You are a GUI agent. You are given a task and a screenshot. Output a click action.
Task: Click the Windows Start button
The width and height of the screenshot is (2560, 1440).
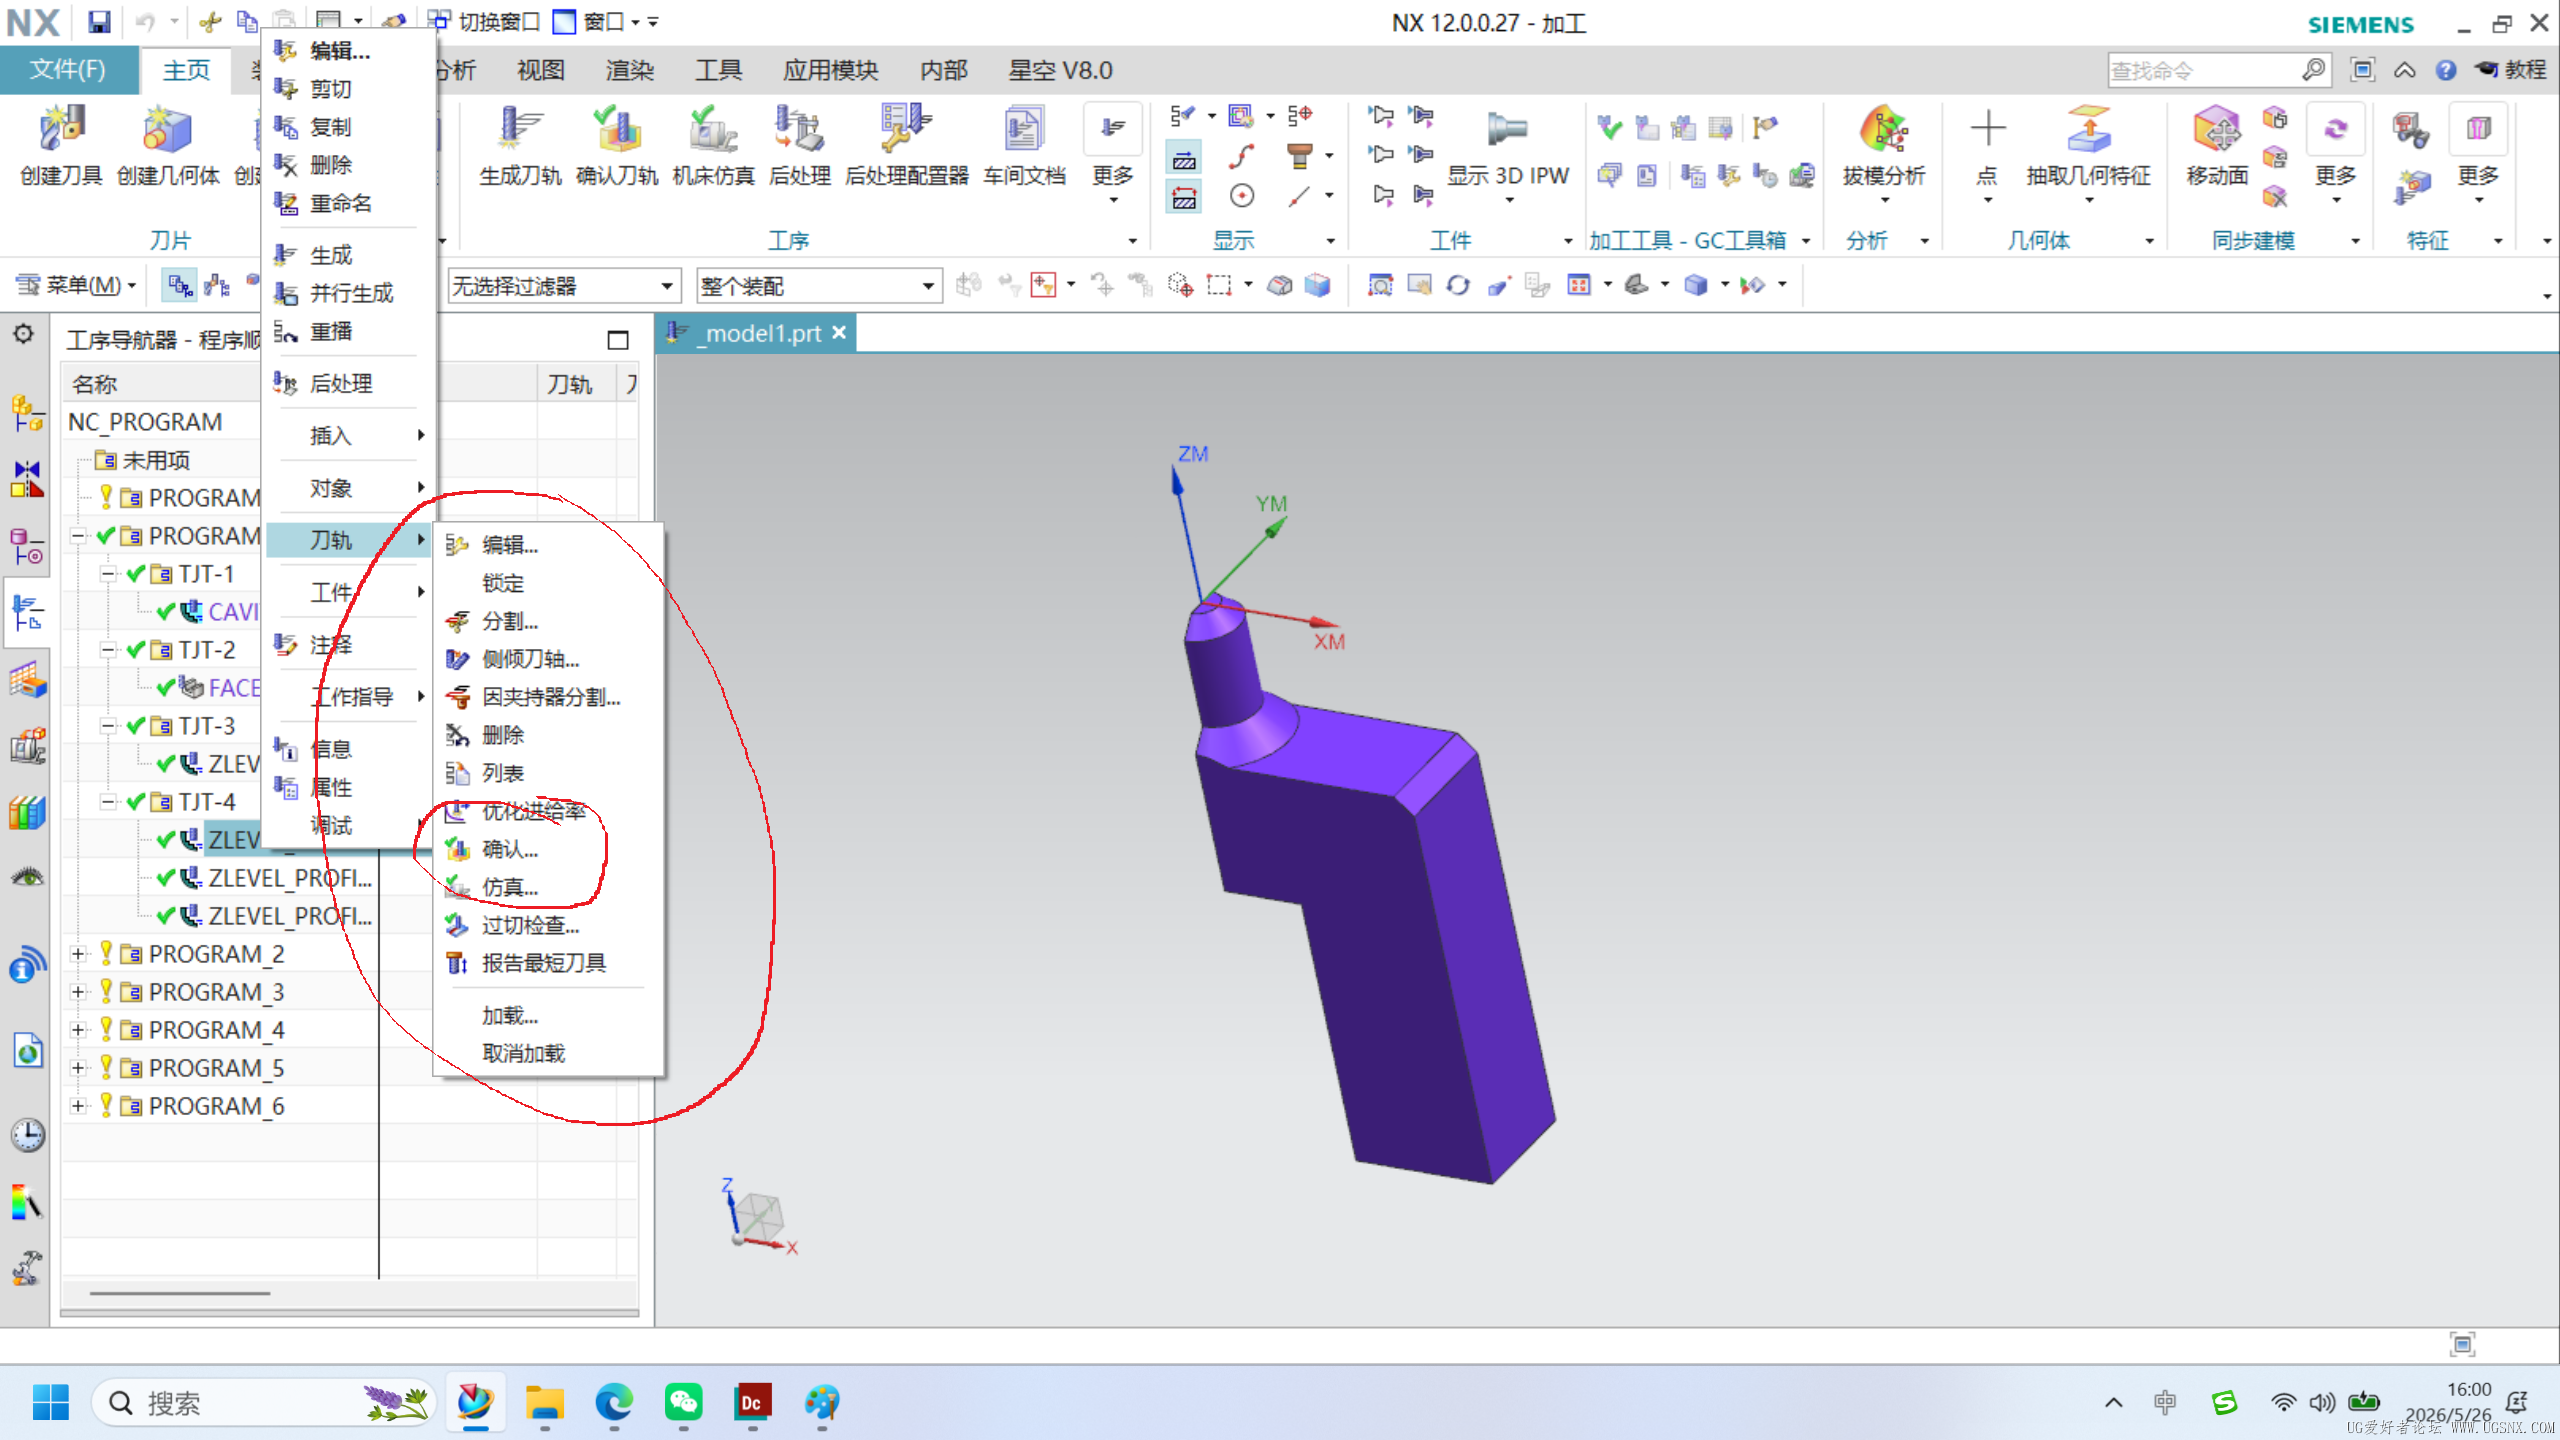(51, 1403)
